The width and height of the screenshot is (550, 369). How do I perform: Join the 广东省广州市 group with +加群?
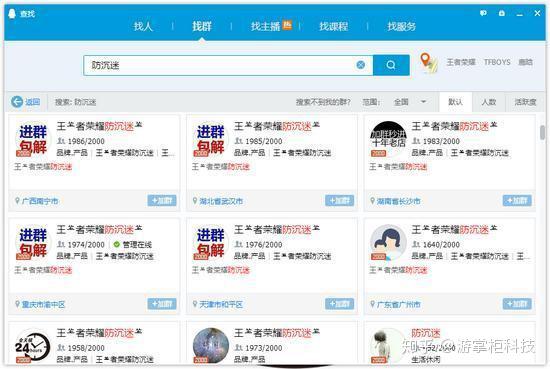click(517, 304)
